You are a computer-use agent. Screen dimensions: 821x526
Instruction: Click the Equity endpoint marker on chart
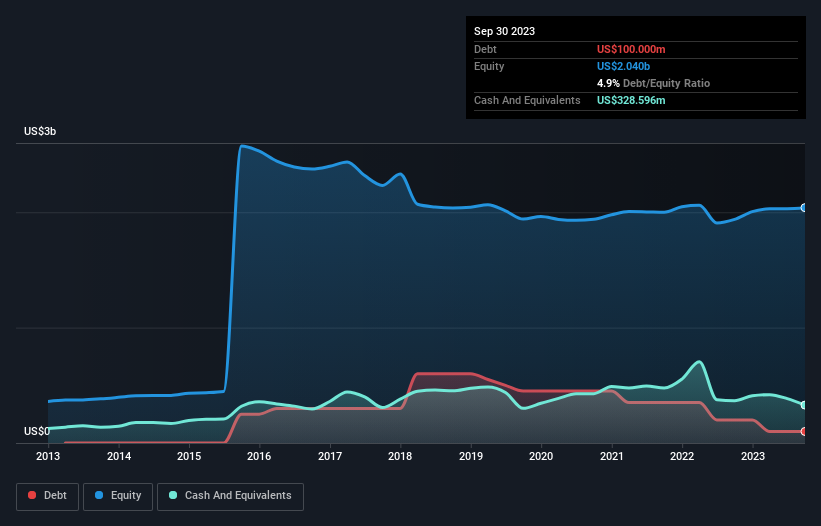click(x=804, y=208)
